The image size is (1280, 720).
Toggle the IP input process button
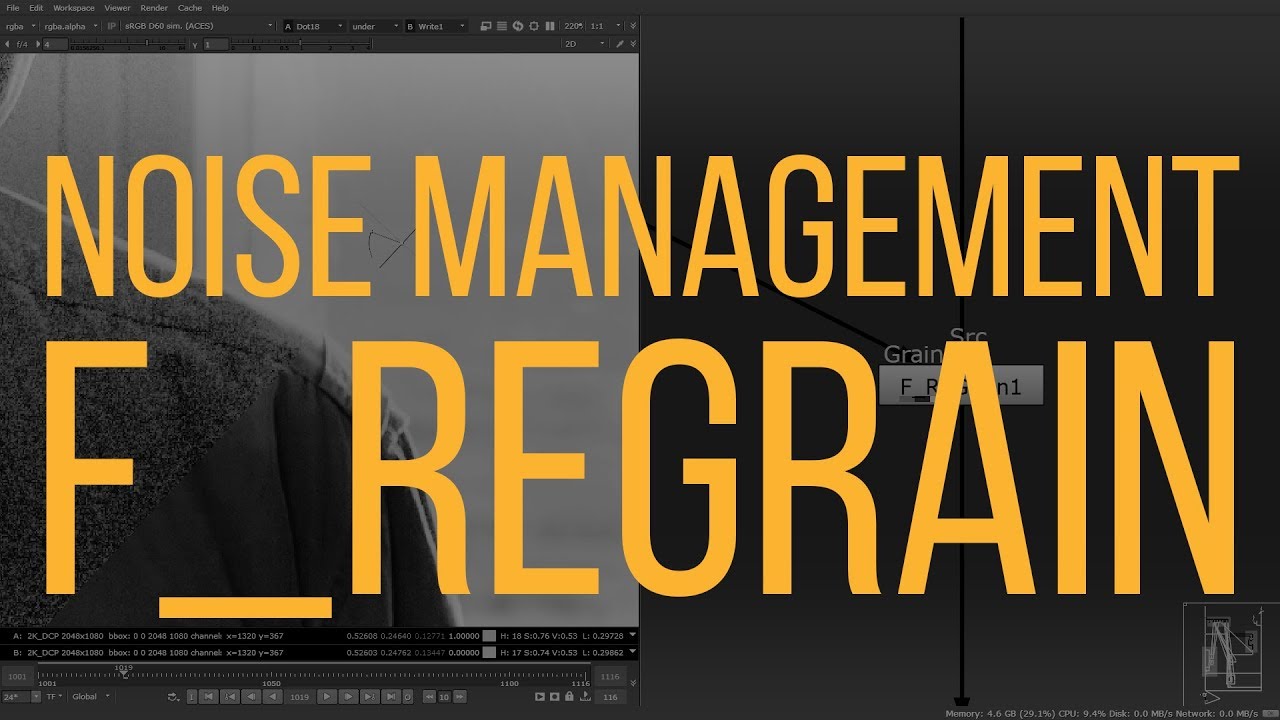tap(112, 26)
